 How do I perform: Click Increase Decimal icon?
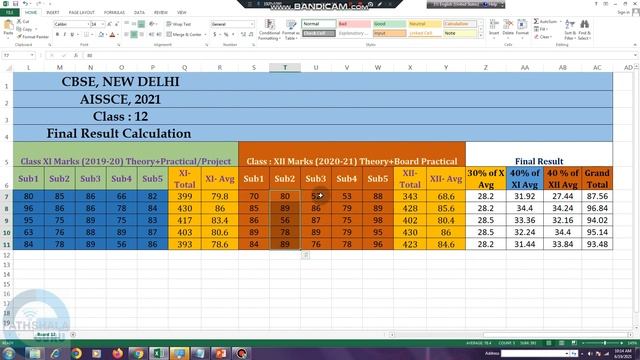tap(243, 35)
